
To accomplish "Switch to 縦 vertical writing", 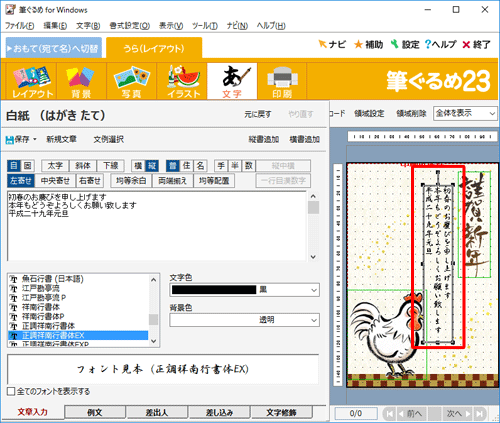I will tap(152, 166).
